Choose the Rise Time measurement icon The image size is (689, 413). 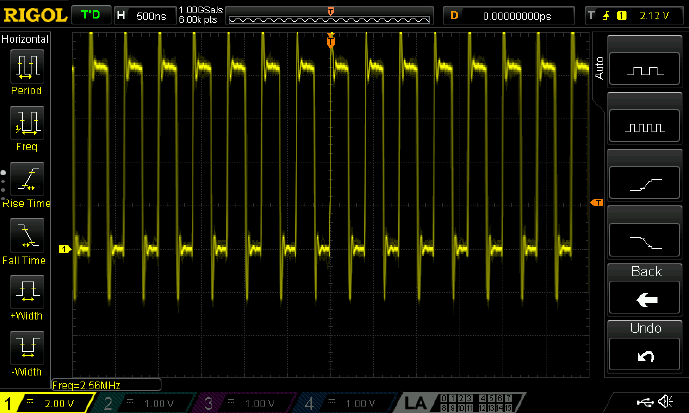(27, 179)
